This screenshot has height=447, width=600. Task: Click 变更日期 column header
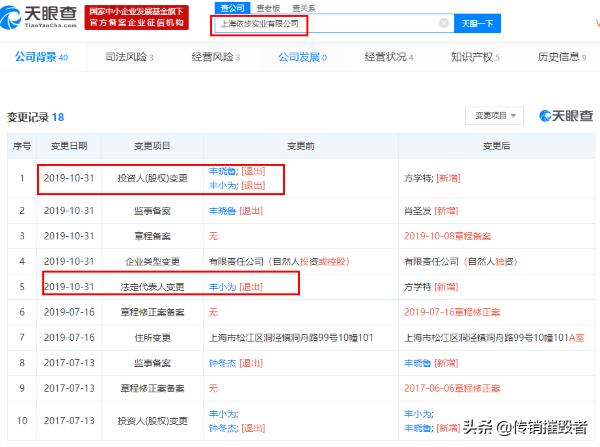69,146
